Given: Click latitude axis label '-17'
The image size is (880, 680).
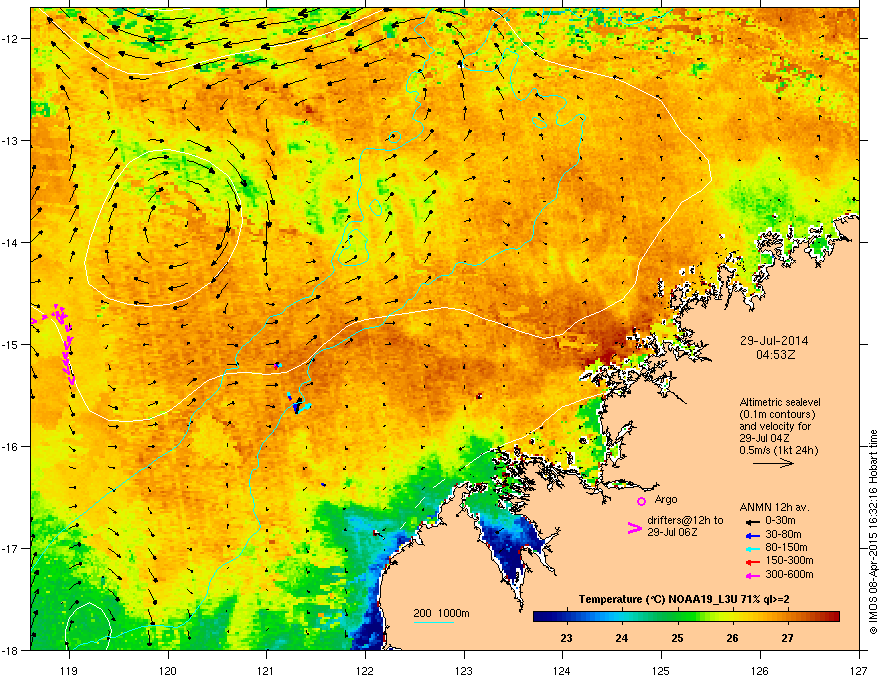Looking at the screenshot, I should tap(10, 548).
